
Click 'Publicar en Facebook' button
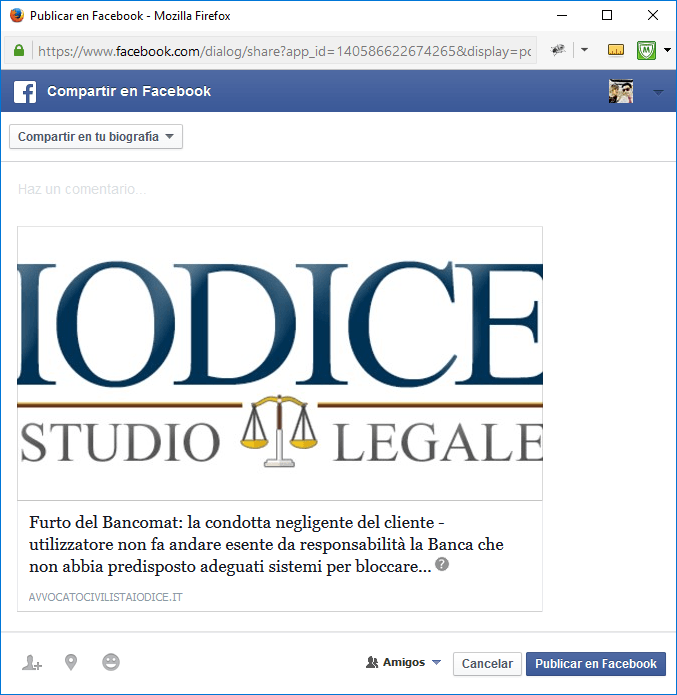pyautogui.click(x=596, y=664)
